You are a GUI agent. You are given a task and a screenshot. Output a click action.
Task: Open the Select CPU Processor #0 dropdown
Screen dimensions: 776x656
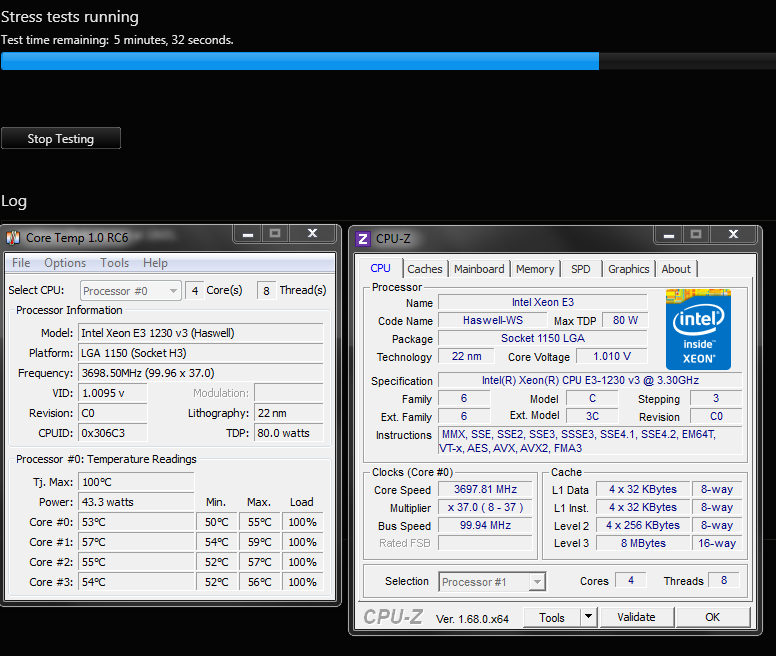[x=131, y=291]
